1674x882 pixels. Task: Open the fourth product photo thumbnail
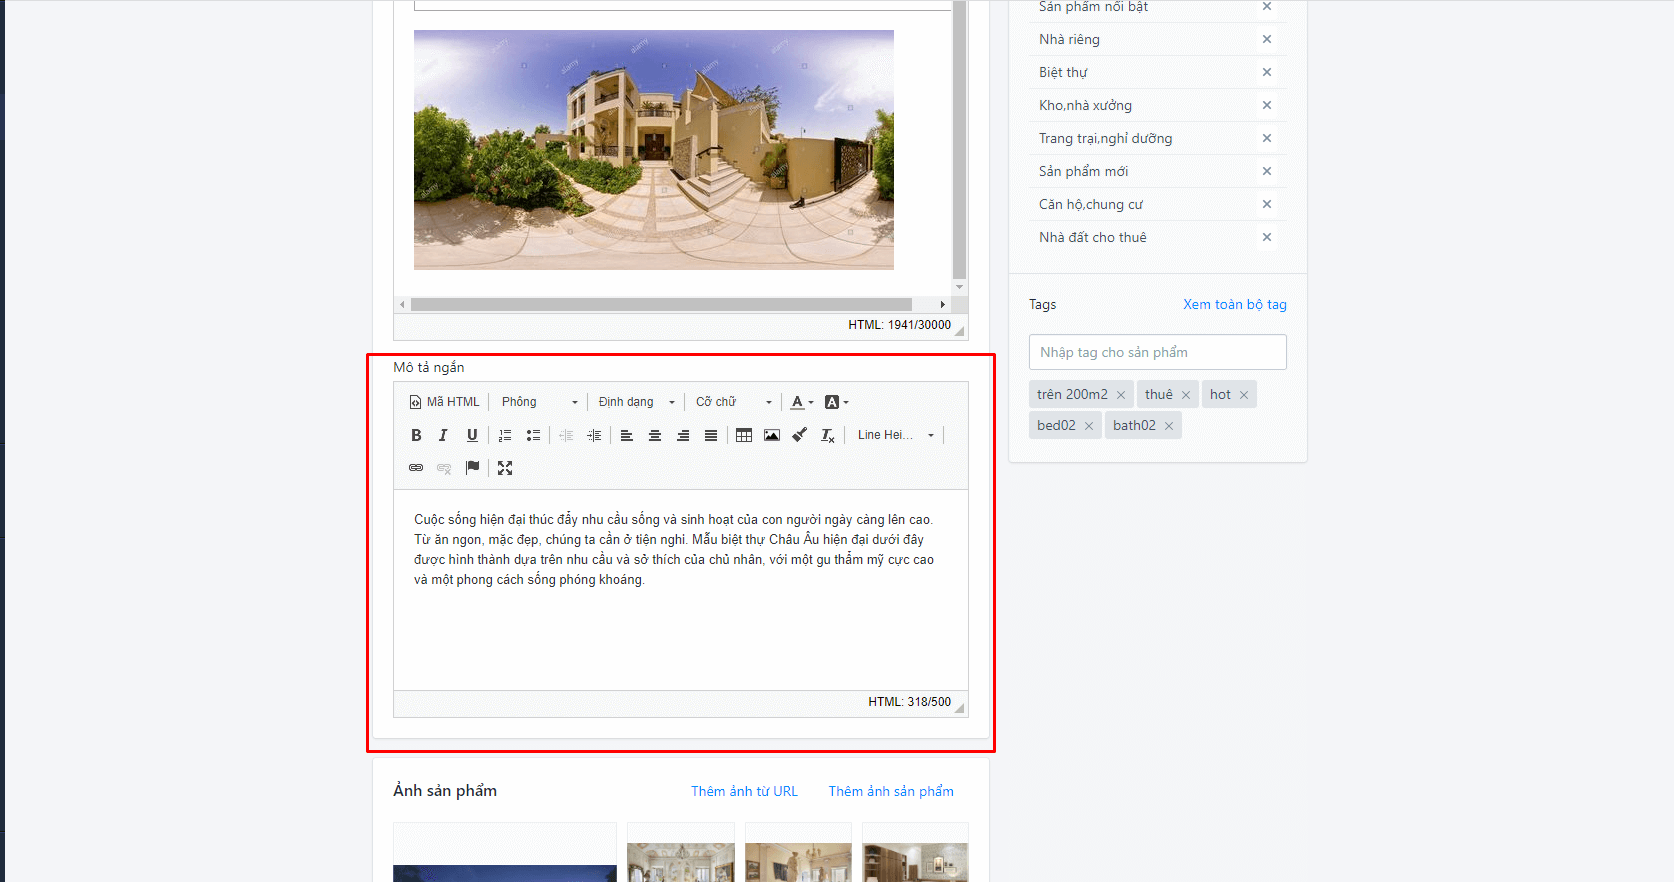click(x=915, y=853)
